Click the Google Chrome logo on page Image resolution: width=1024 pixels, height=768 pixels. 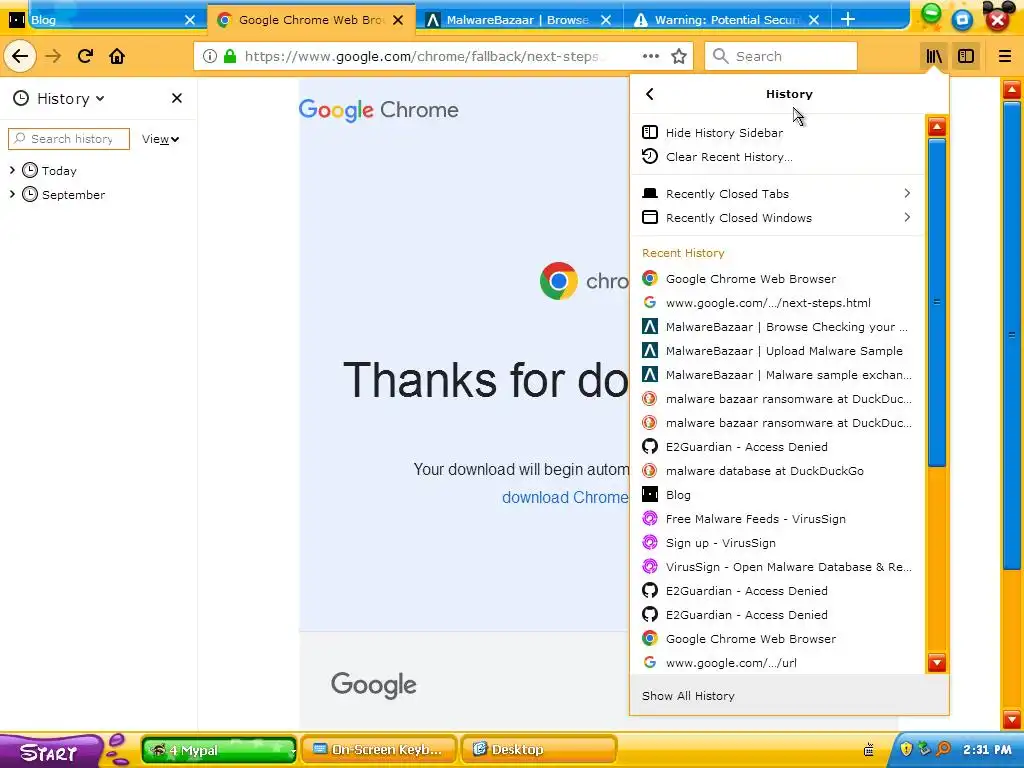click(379, 110)
